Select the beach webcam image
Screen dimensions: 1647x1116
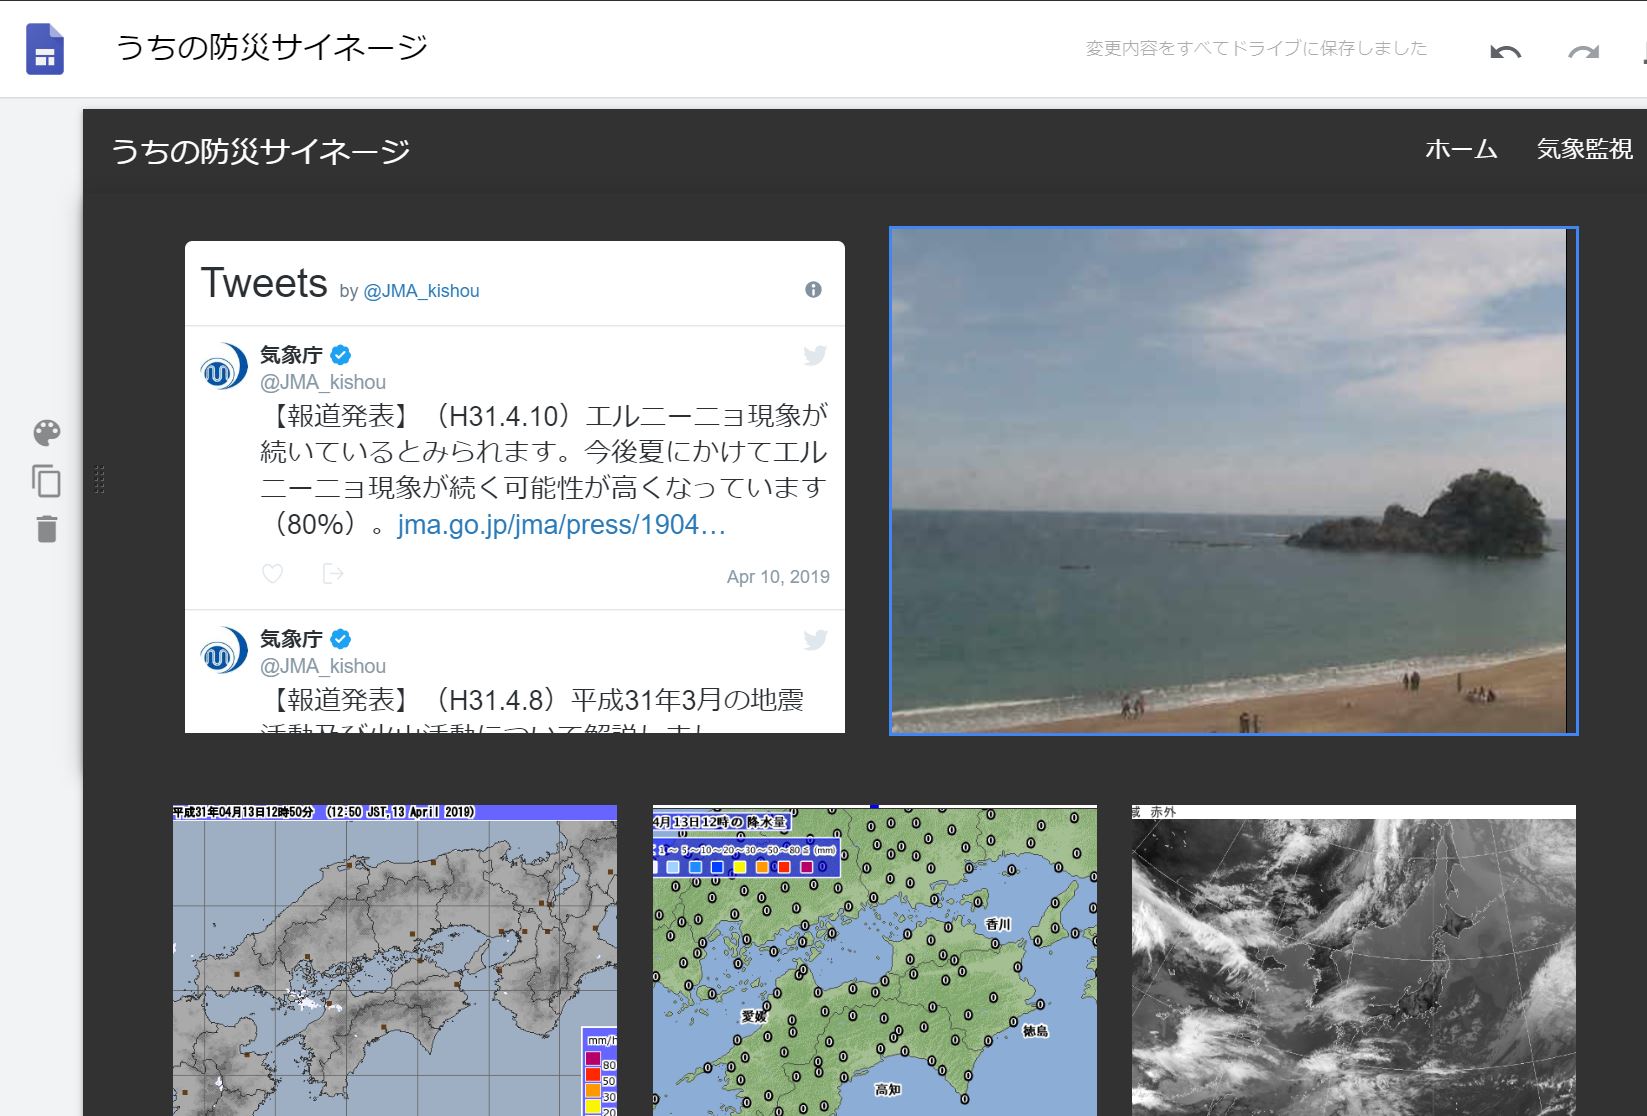pos(1233,481)
